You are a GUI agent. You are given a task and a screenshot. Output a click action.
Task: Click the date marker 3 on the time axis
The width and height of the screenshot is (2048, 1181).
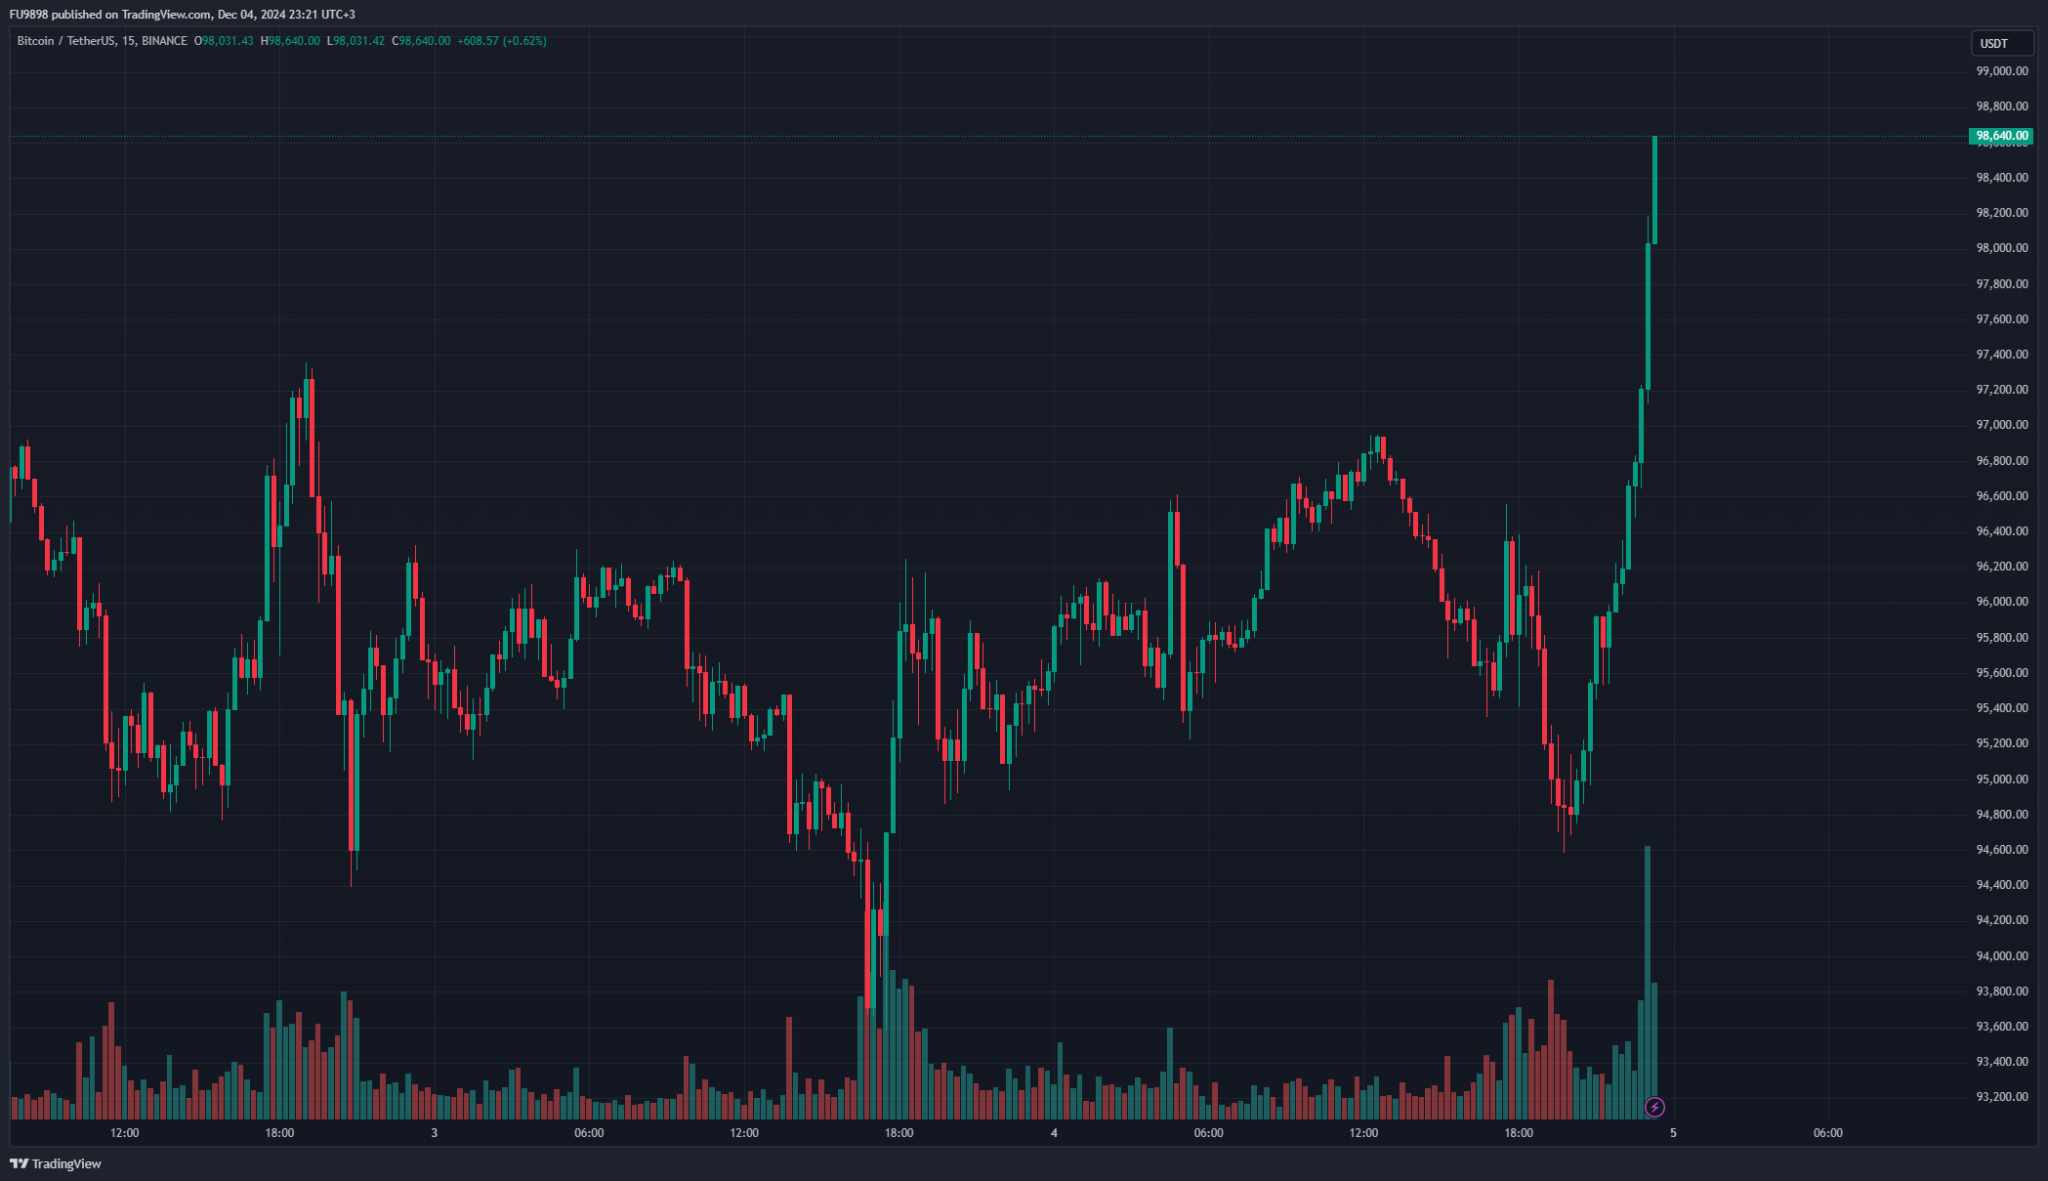pos(434,1133)
